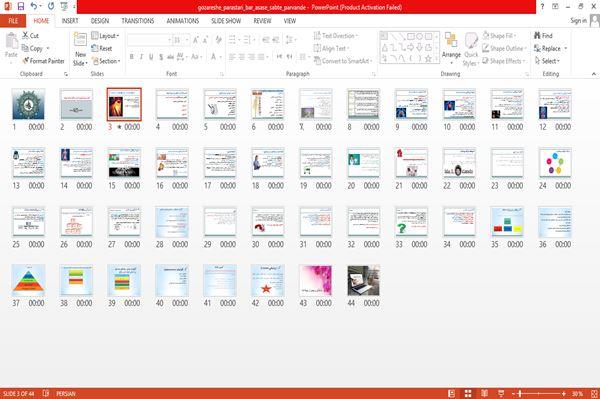Click the Bold formatting icon
The image size is (600, 399).
(x=132, y=57)
